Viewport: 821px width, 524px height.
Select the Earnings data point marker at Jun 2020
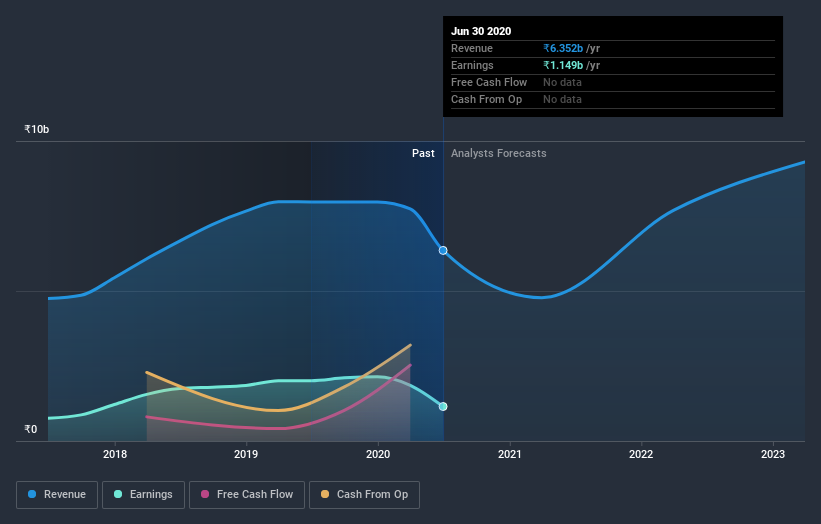click(x=443, y=407)
